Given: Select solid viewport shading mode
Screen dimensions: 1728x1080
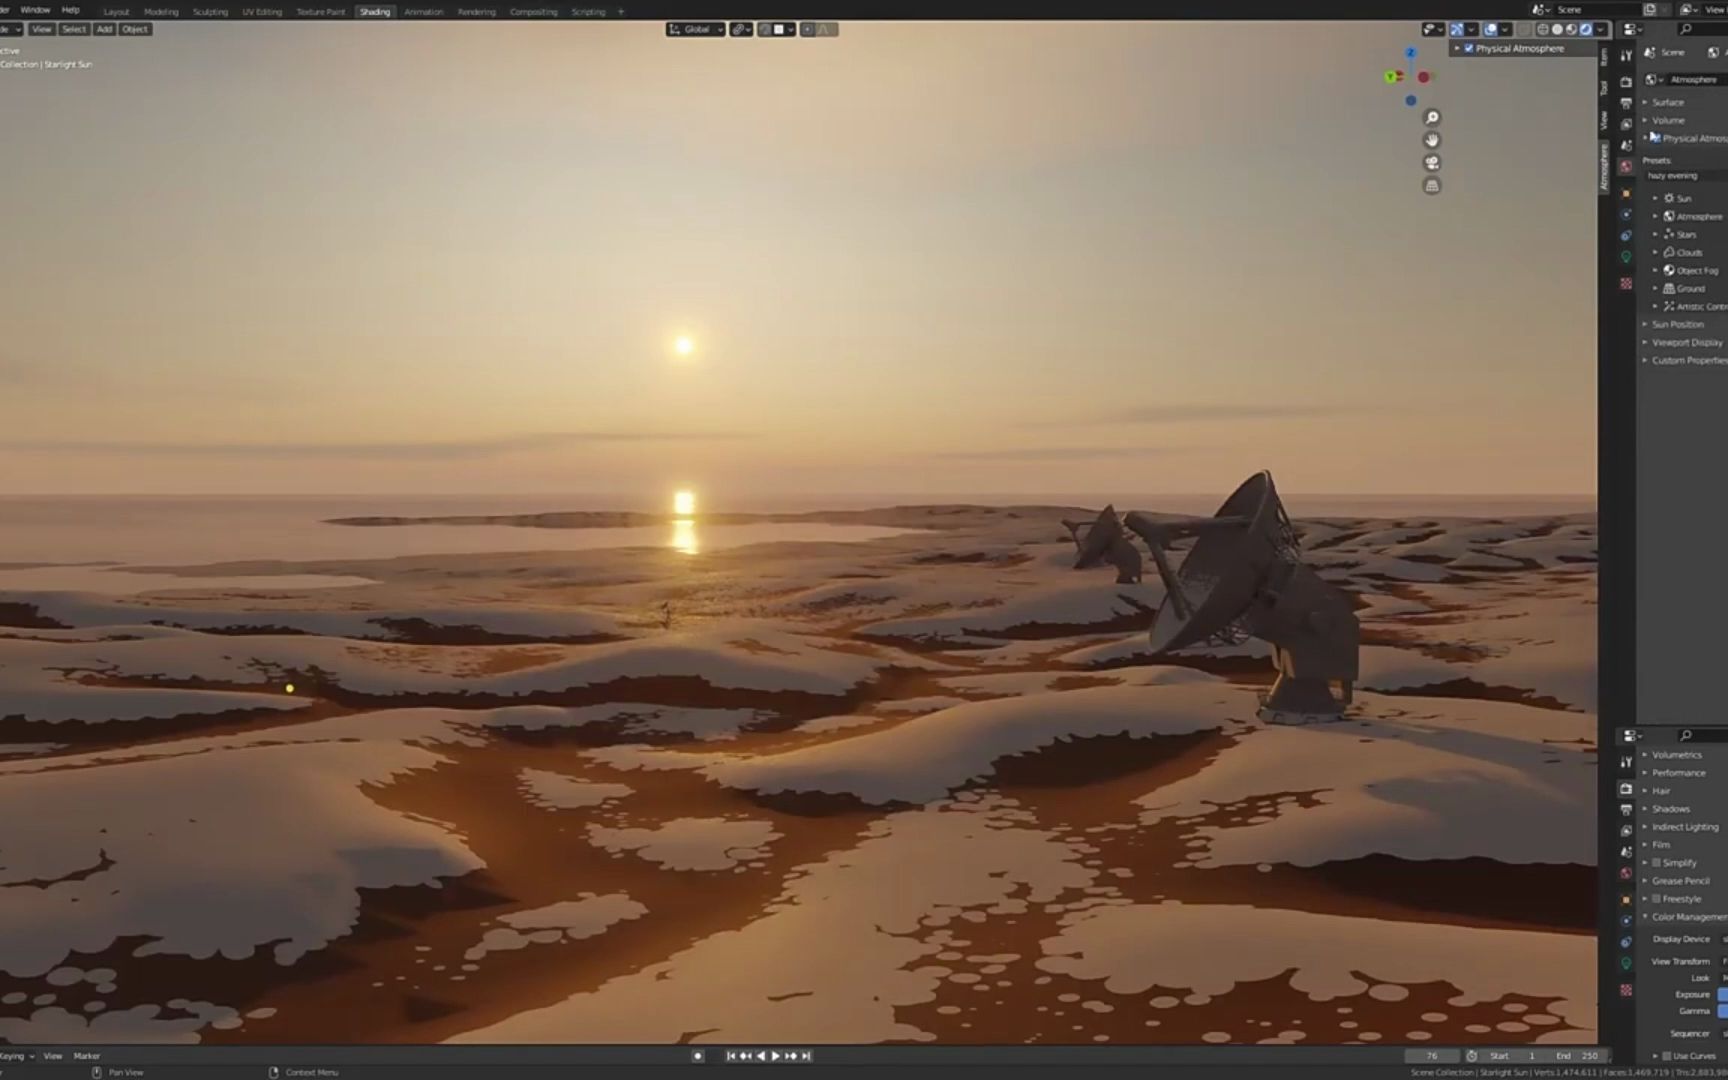Looking at the screenshot, I should click(x=1557, y=29).
